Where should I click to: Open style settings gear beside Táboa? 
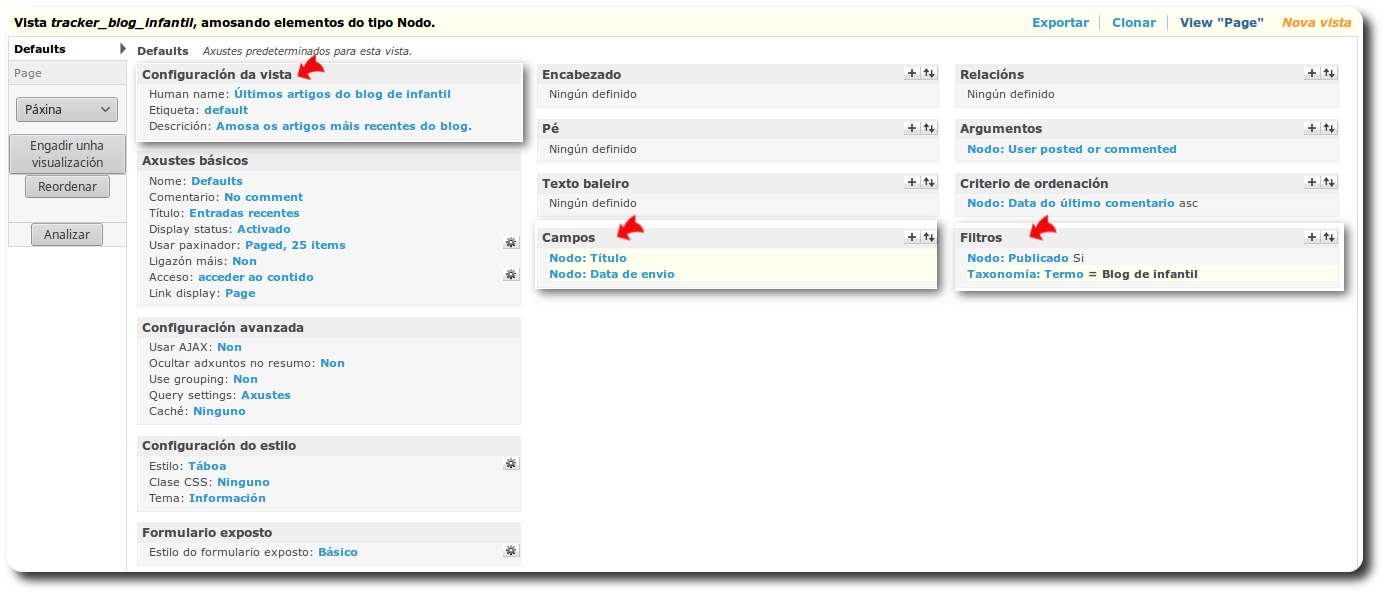tap(511, 463)
